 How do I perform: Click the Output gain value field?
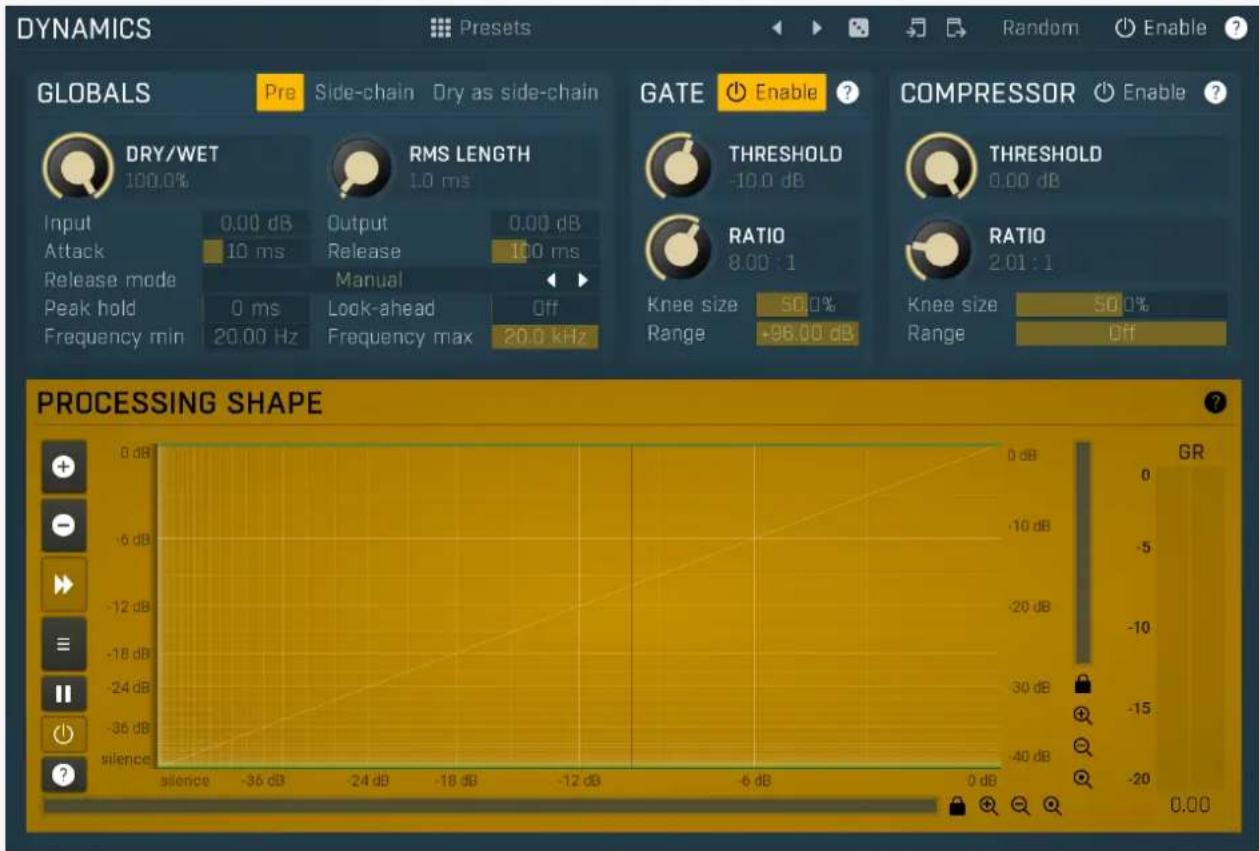(x=544, y=224)
